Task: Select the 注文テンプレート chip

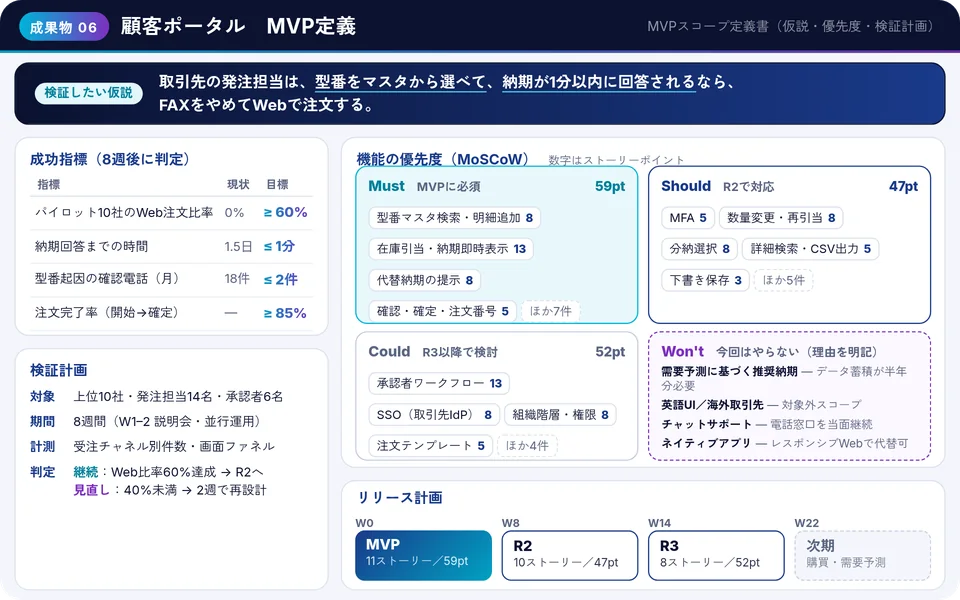Action: pos(430,446)
